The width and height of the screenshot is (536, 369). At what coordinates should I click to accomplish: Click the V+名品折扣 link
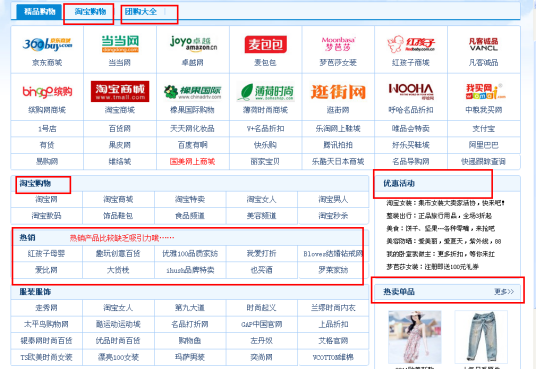[x=266, y=129]
